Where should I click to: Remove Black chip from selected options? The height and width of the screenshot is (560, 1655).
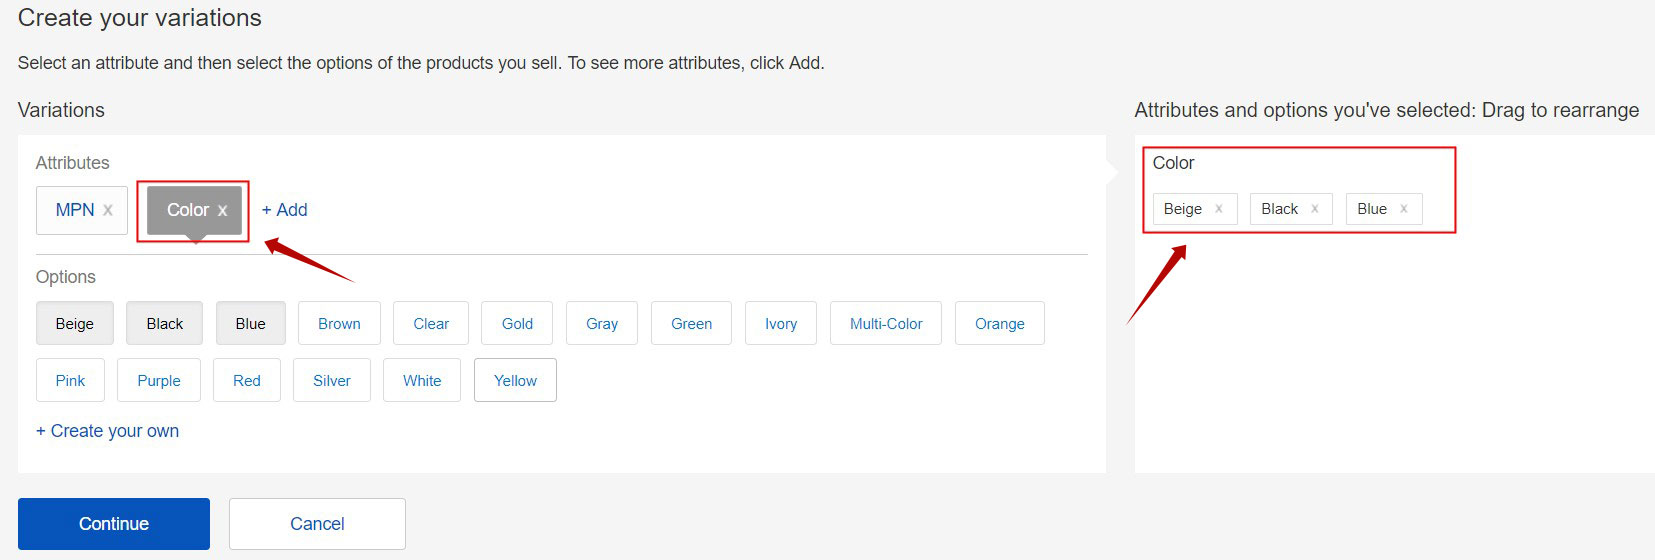(x=1314, y=209)
